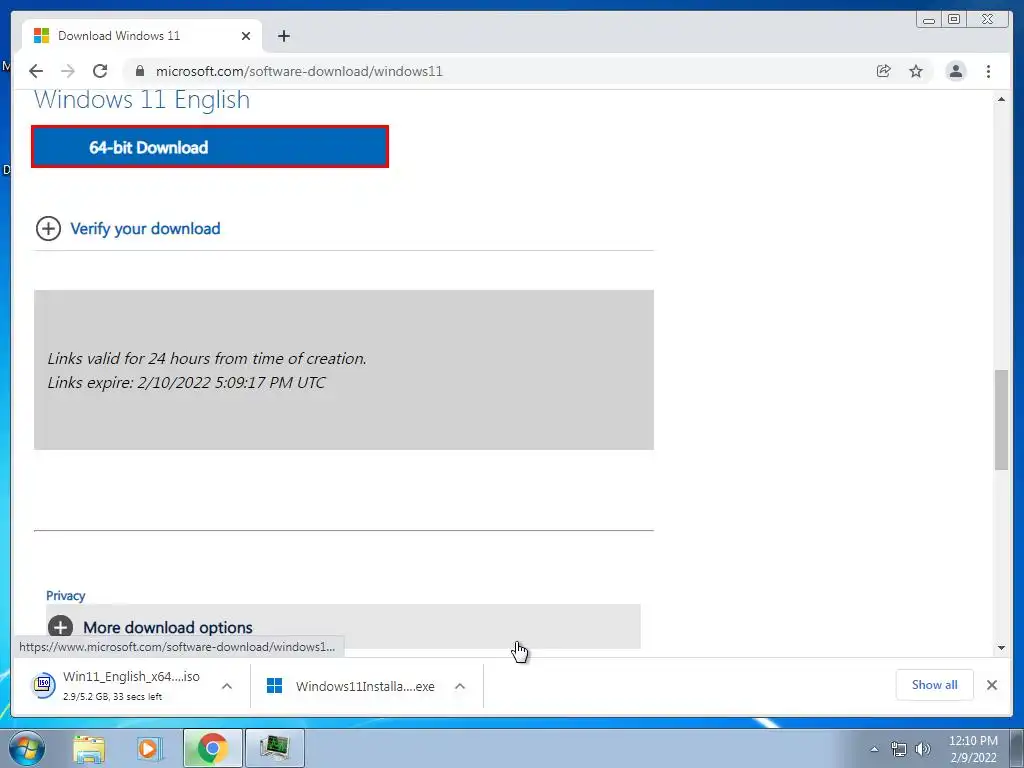Click the 64-bit Download button
Screen dimensions: 1024x768
tap(210, 147)
